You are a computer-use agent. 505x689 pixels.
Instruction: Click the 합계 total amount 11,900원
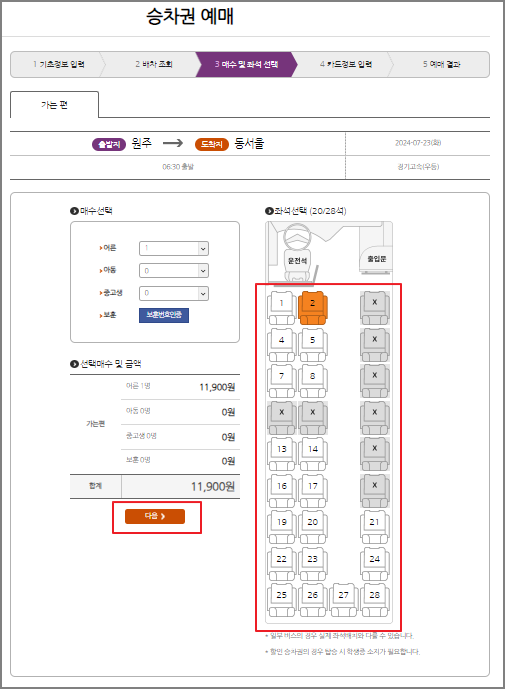pyautogui.click(x=213, y=486)
